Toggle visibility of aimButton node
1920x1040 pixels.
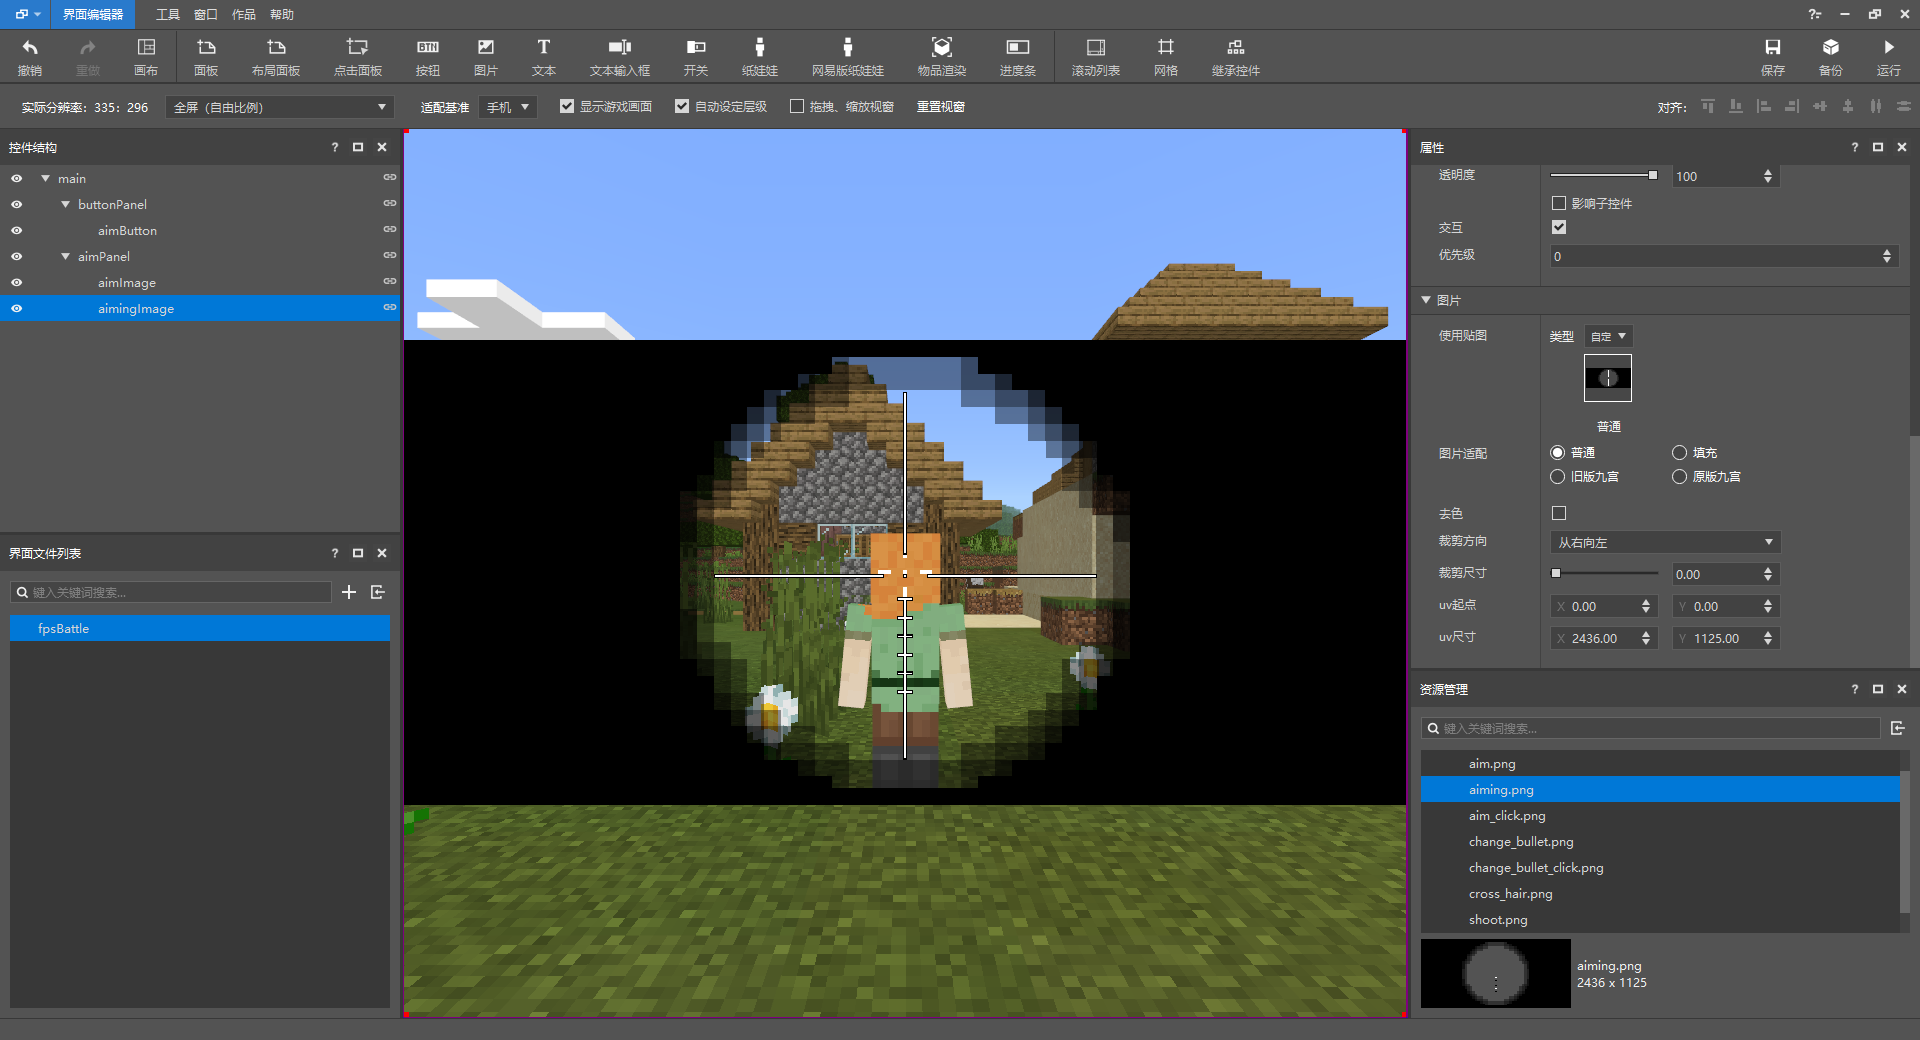(17, 230)
